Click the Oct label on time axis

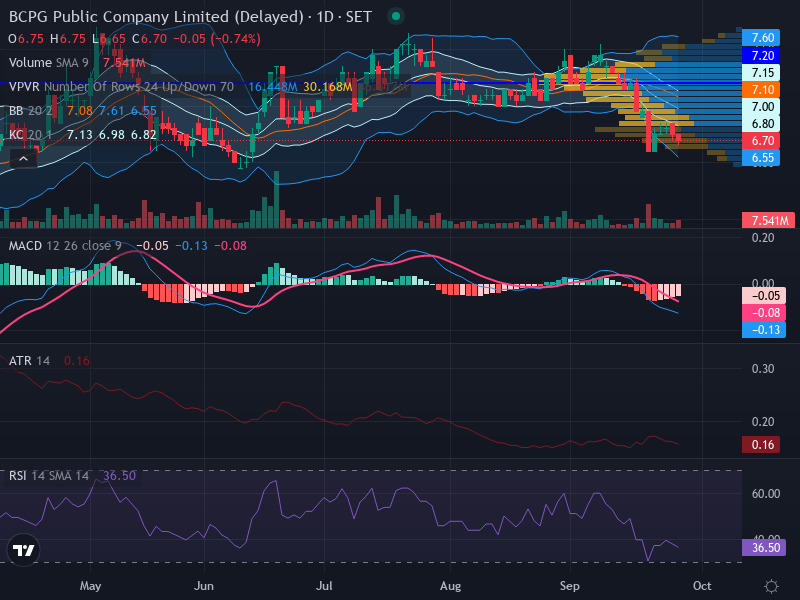click(702, 586)
